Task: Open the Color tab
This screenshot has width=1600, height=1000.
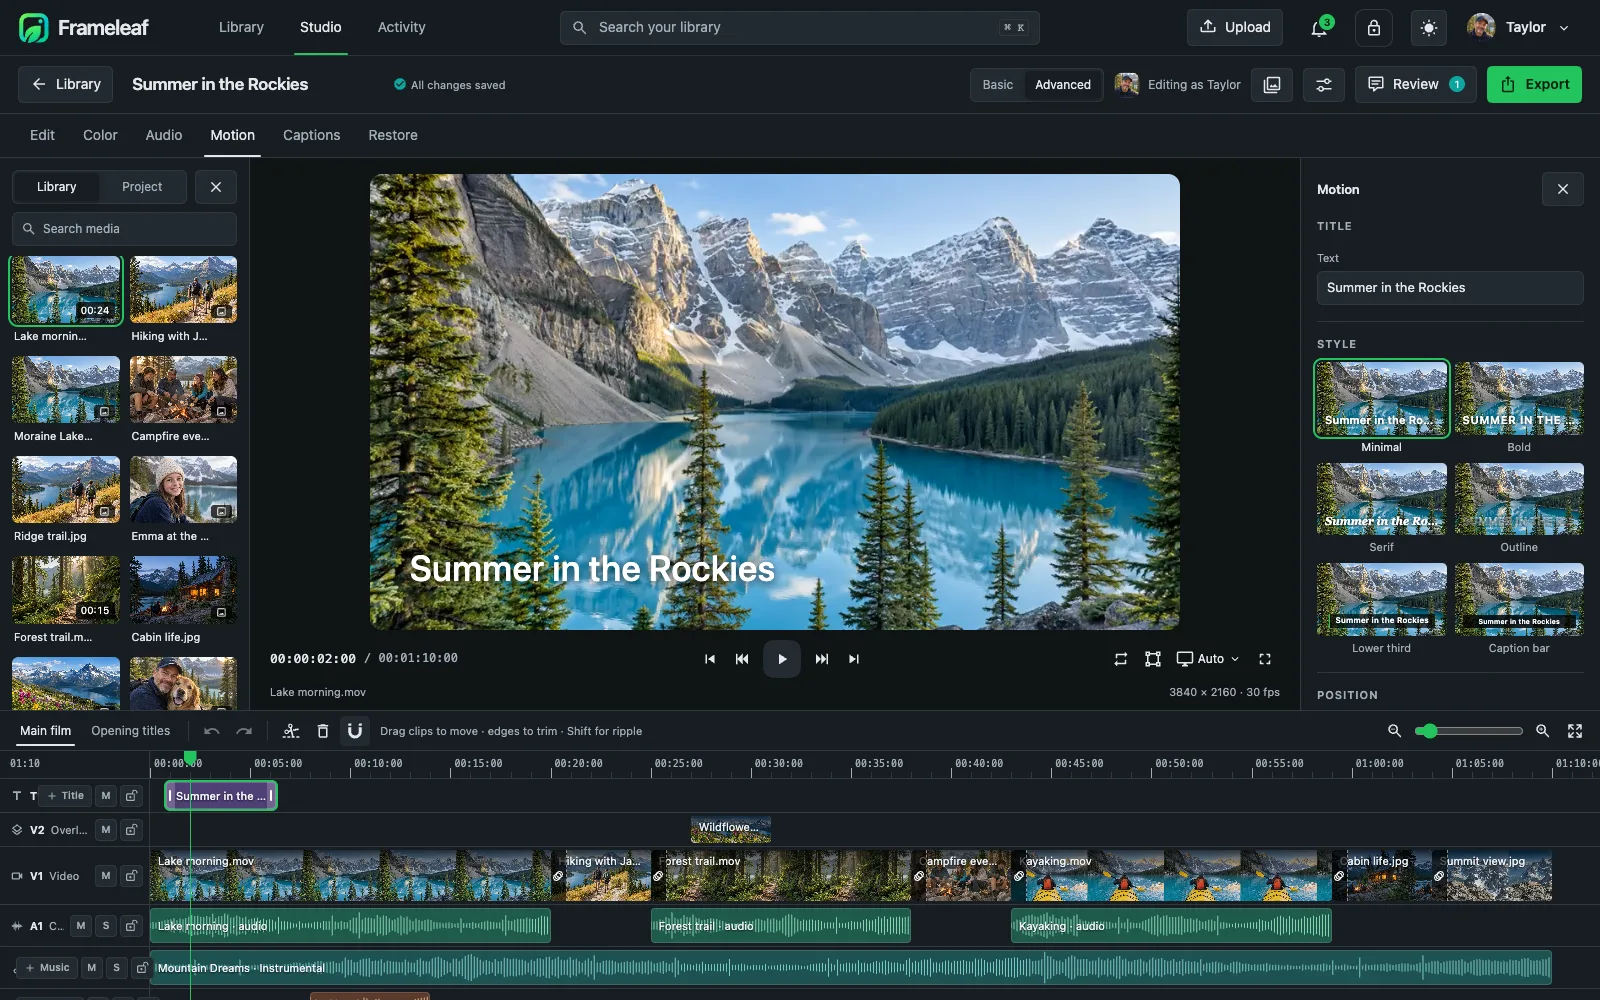Action: click(x=100, y=135)
